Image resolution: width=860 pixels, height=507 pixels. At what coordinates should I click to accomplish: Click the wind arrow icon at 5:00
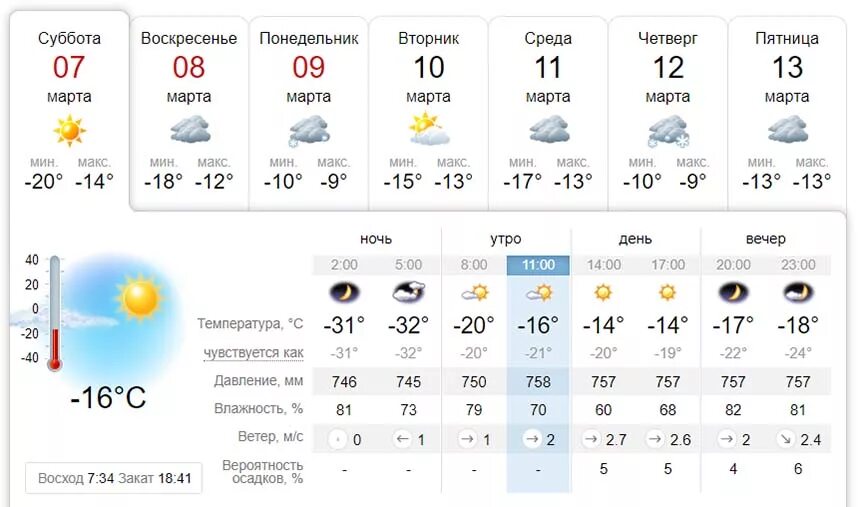click(x=402, y=439)
